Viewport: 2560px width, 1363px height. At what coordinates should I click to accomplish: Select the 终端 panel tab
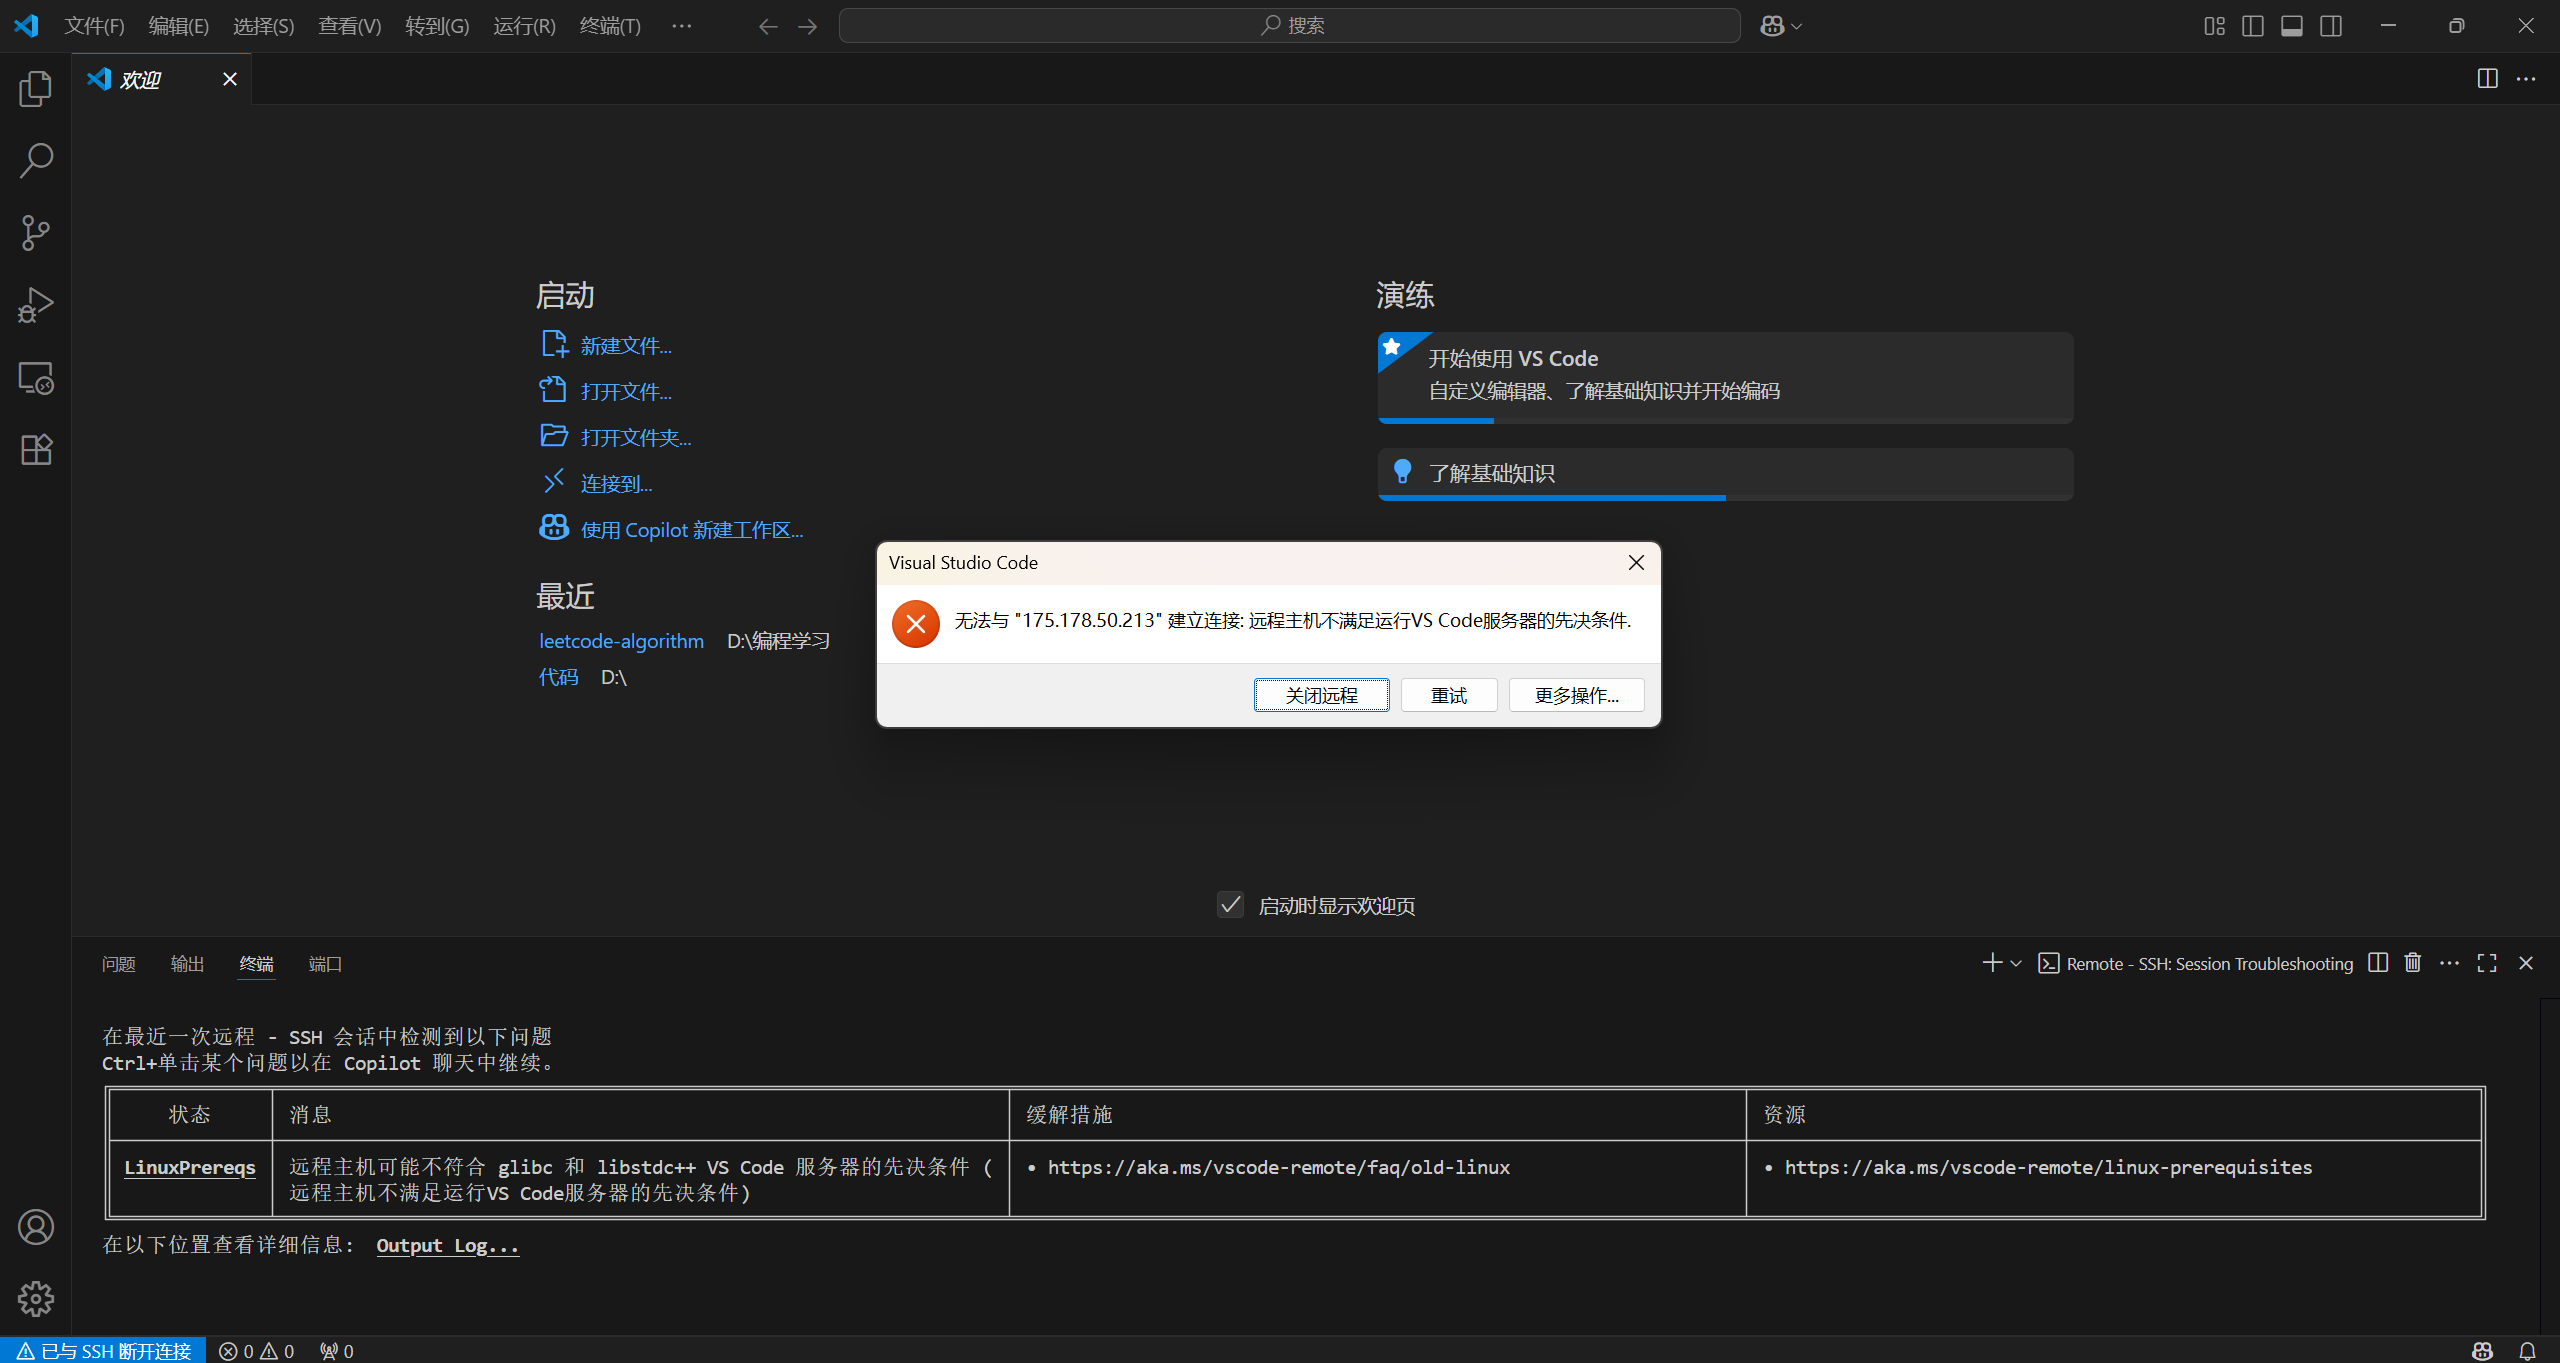point(256,964)
